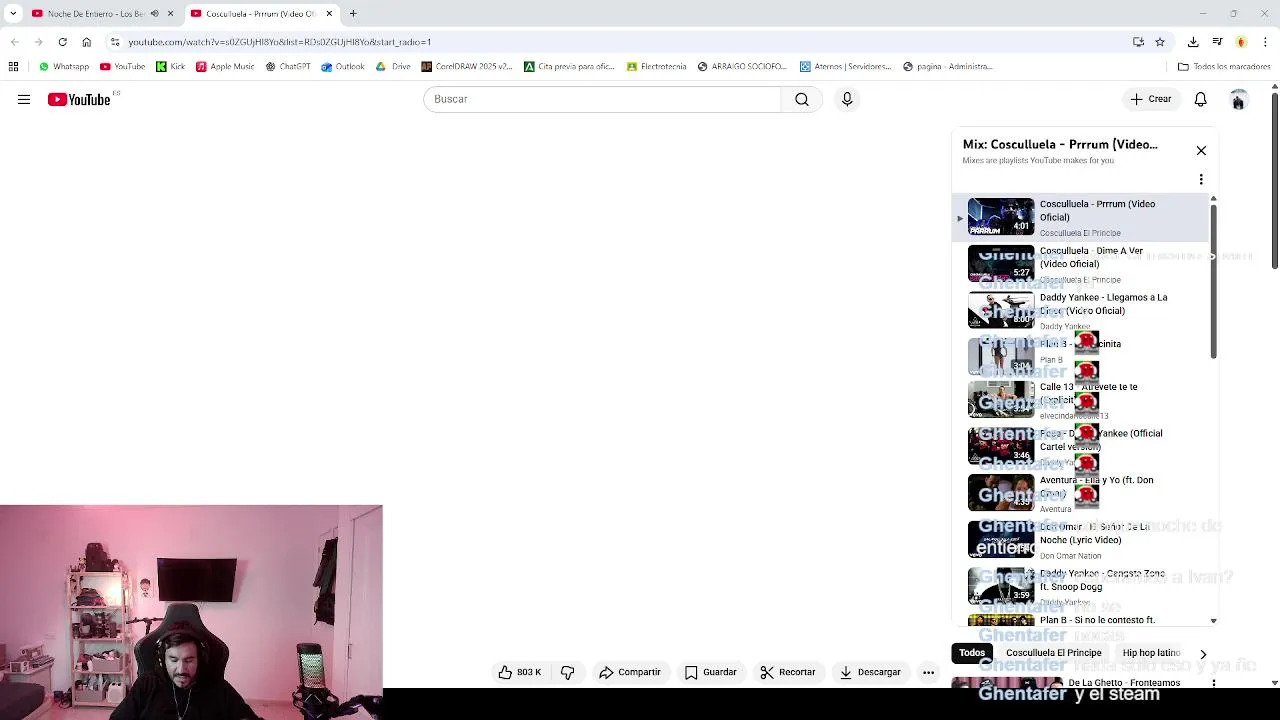Open media controls icon in toolbar

(x=1217, y=42)
